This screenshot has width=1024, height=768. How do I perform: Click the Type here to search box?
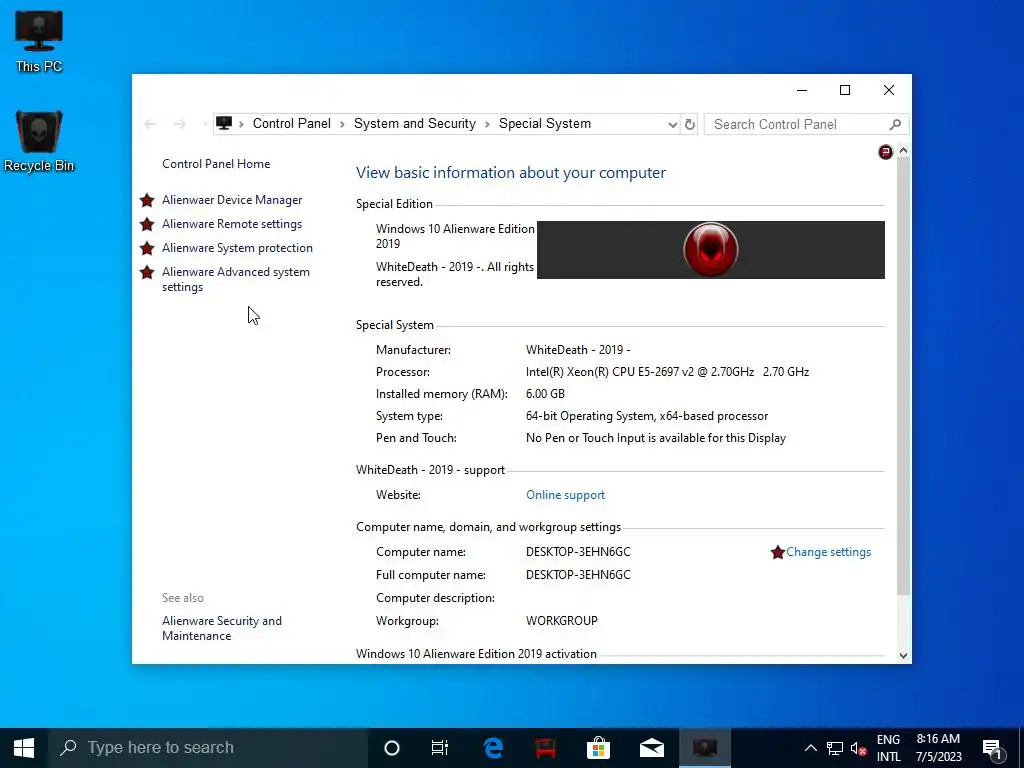(x=208, y=748)
